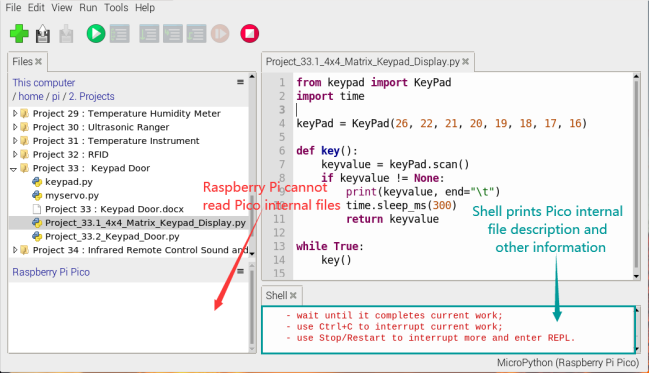The image size is (650, 373).
Task: Click the keypad.py Python file icon
Action: tap(37, 182)
